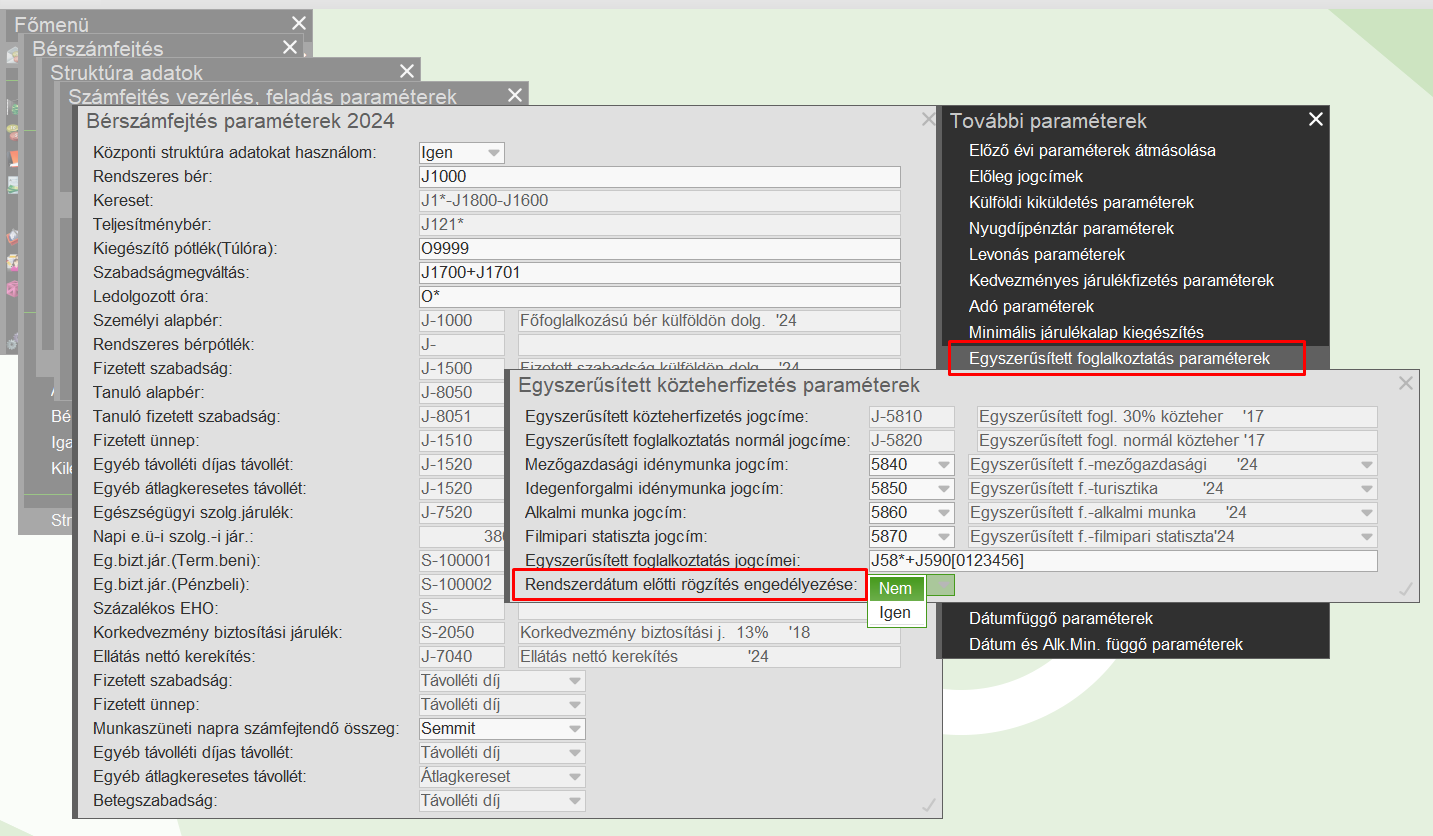This screenshot has width=1433, height=836.
Task: Close the Egyszerűsített közteherfizetés paraméterek dialog
Action: (x=1405, y=383)
